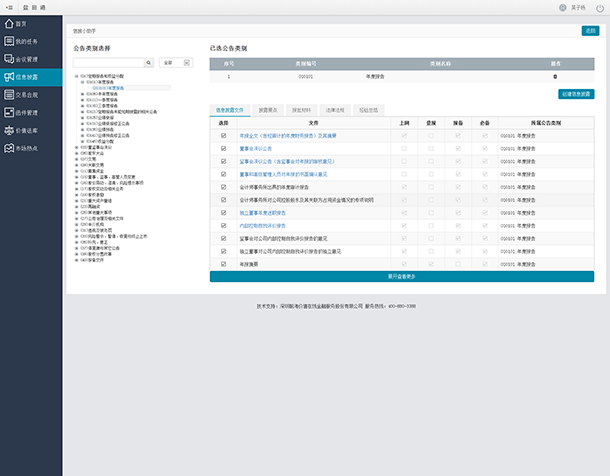Uncheck selection for 独立董事年度述职报告 row
The width and height of the screenshot is (610, 476).
pos(223,213)
